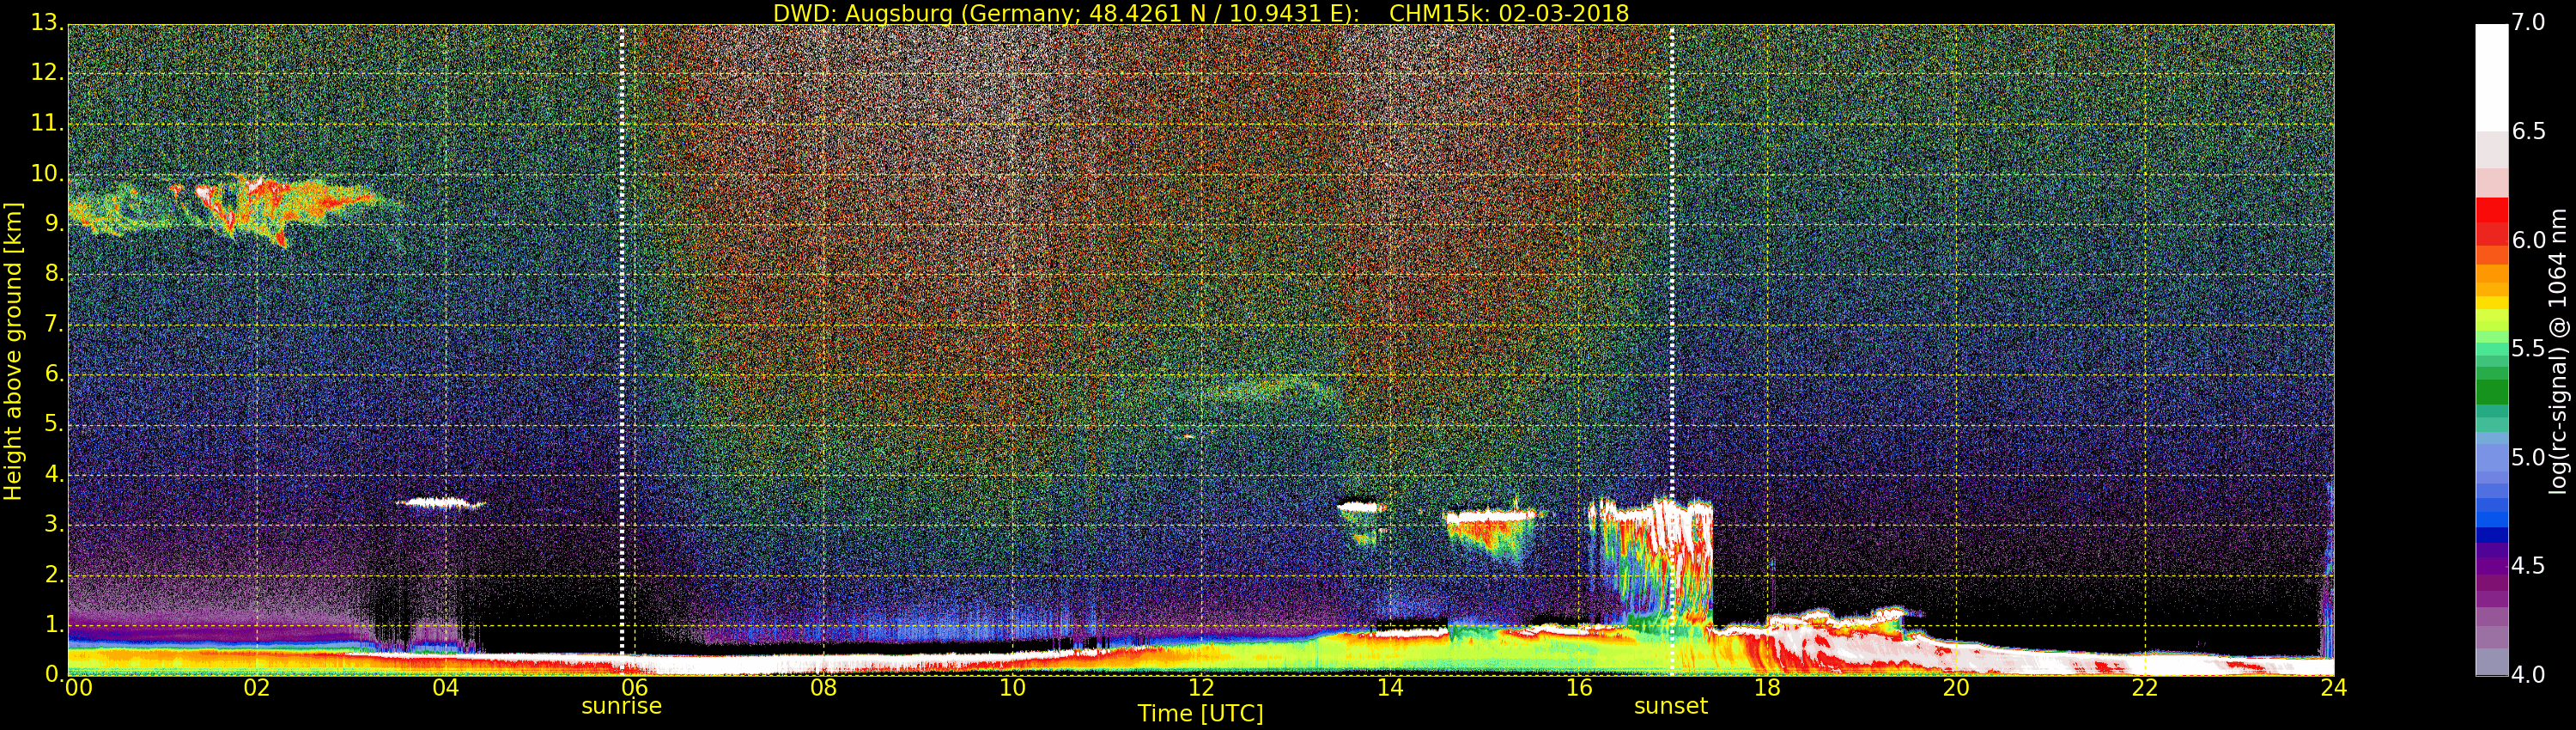Click the 4.0 colorbar tick label
The height and width of the screenshot is (730, 2576).
(x=2529, y=675)
